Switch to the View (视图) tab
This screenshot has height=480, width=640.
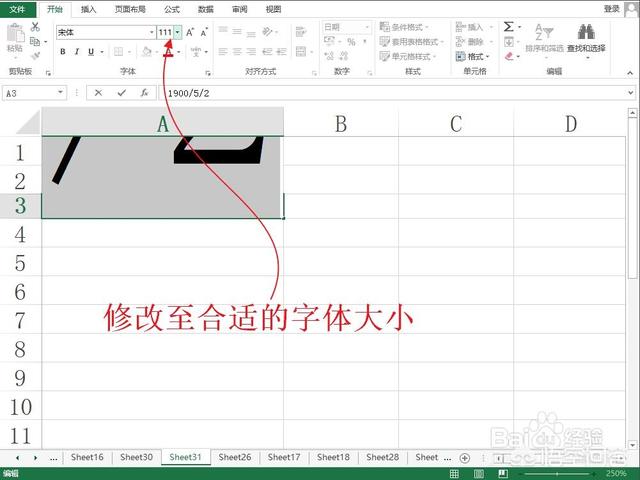pos(273,9)
